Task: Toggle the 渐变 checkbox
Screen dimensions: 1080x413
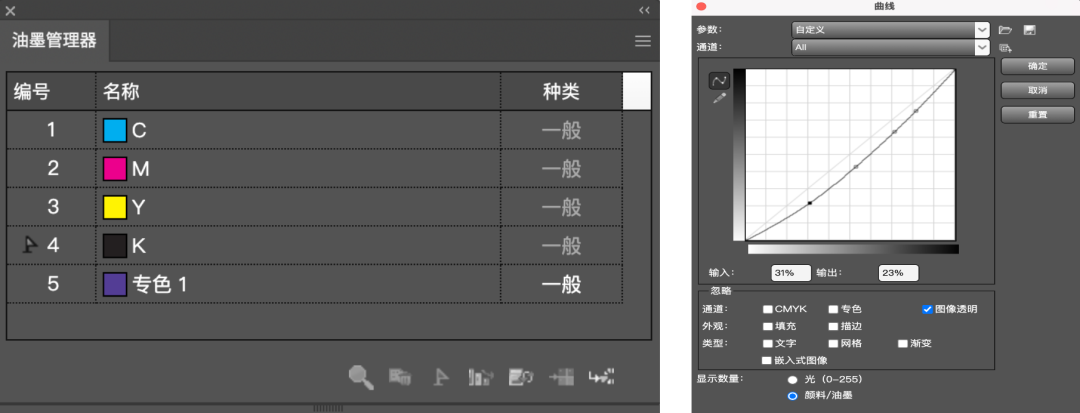Action: (x=902, y=343)
